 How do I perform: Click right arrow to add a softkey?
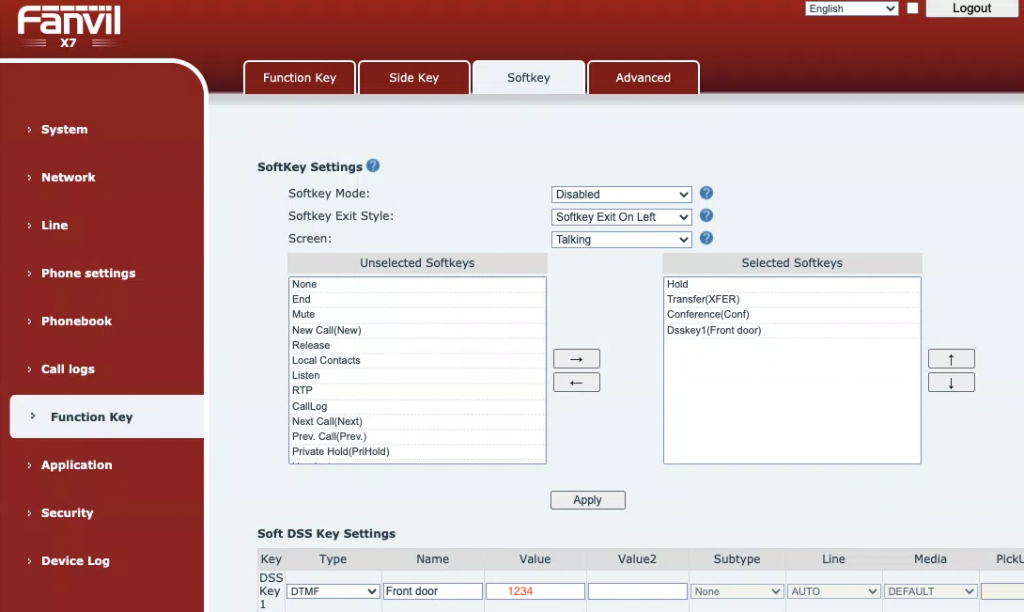(577, 358)
